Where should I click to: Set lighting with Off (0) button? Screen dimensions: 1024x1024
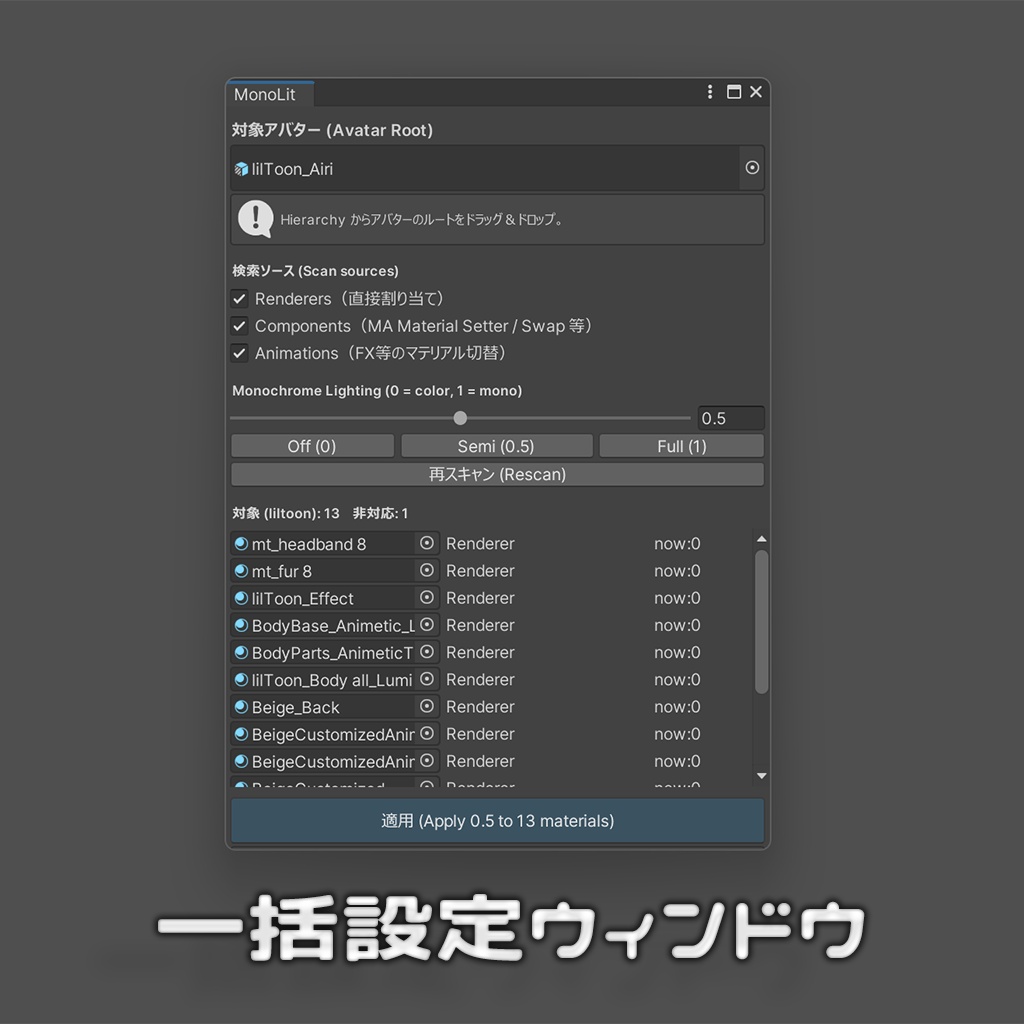click(312, 446)
